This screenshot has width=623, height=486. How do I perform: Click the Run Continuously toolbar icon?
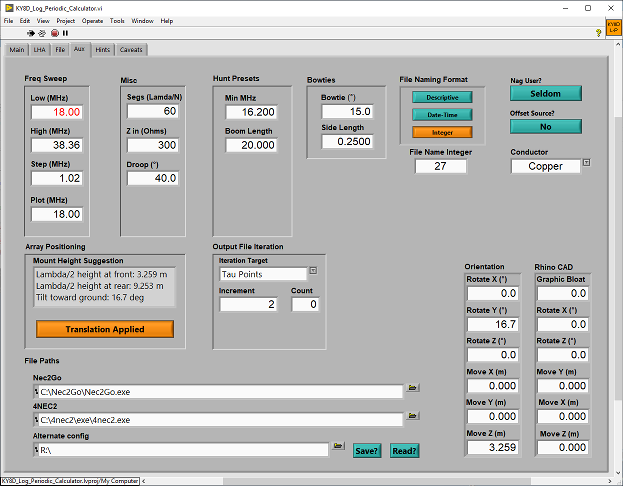click(x=42, y=33)
